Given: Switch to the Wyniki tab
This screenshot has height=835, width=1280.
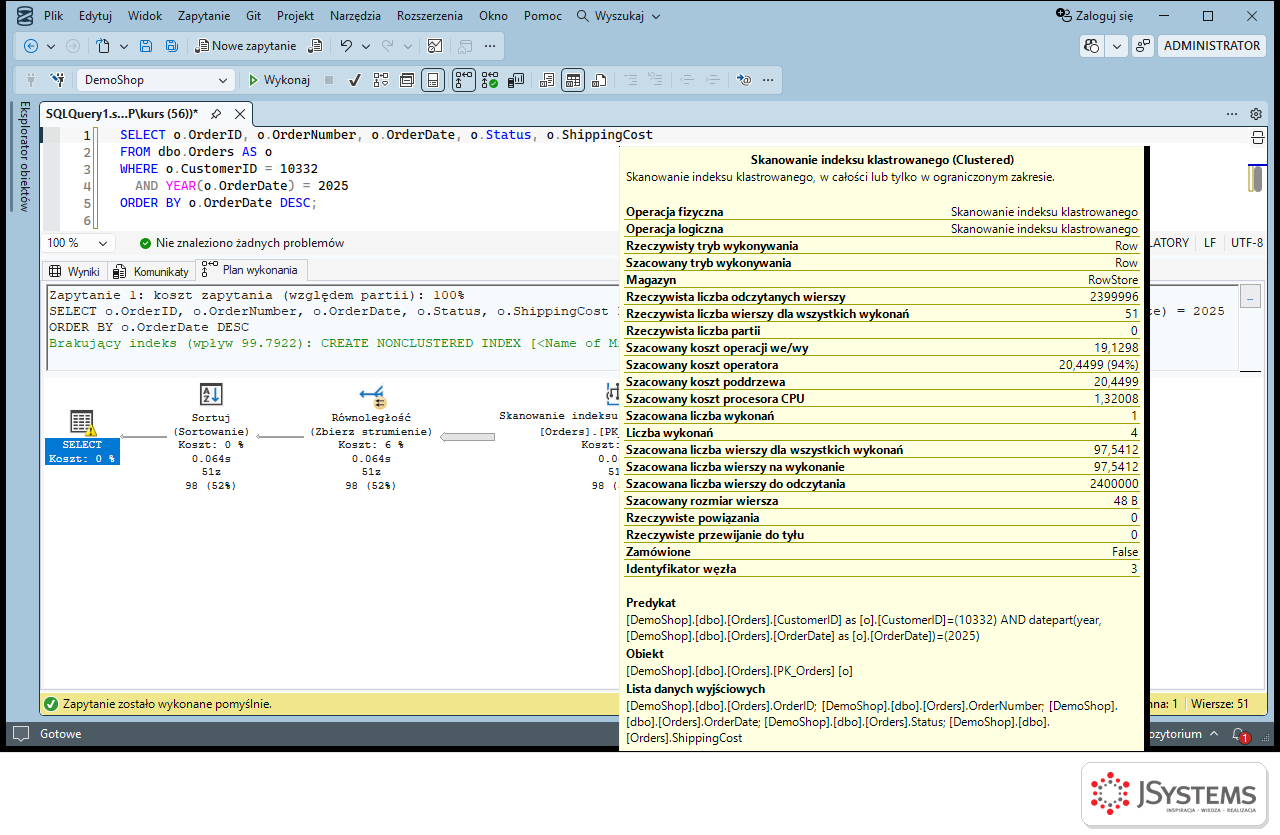Looking at the screenshot, I should pos(74,271).
